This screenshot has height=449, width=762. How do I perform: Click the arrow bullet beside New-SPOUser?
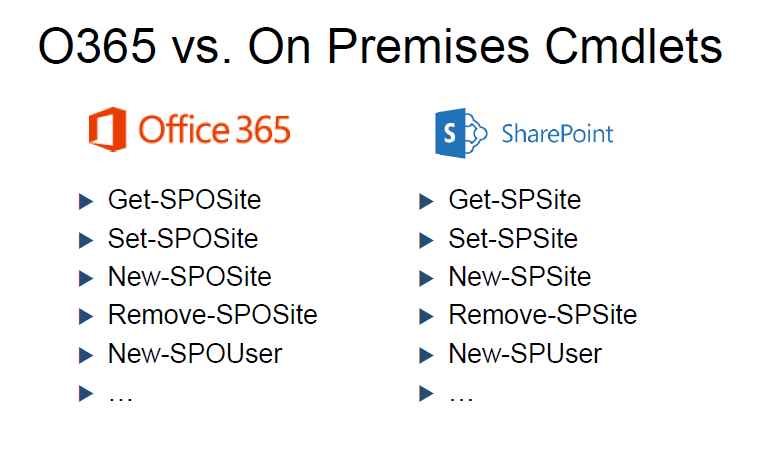86,355
